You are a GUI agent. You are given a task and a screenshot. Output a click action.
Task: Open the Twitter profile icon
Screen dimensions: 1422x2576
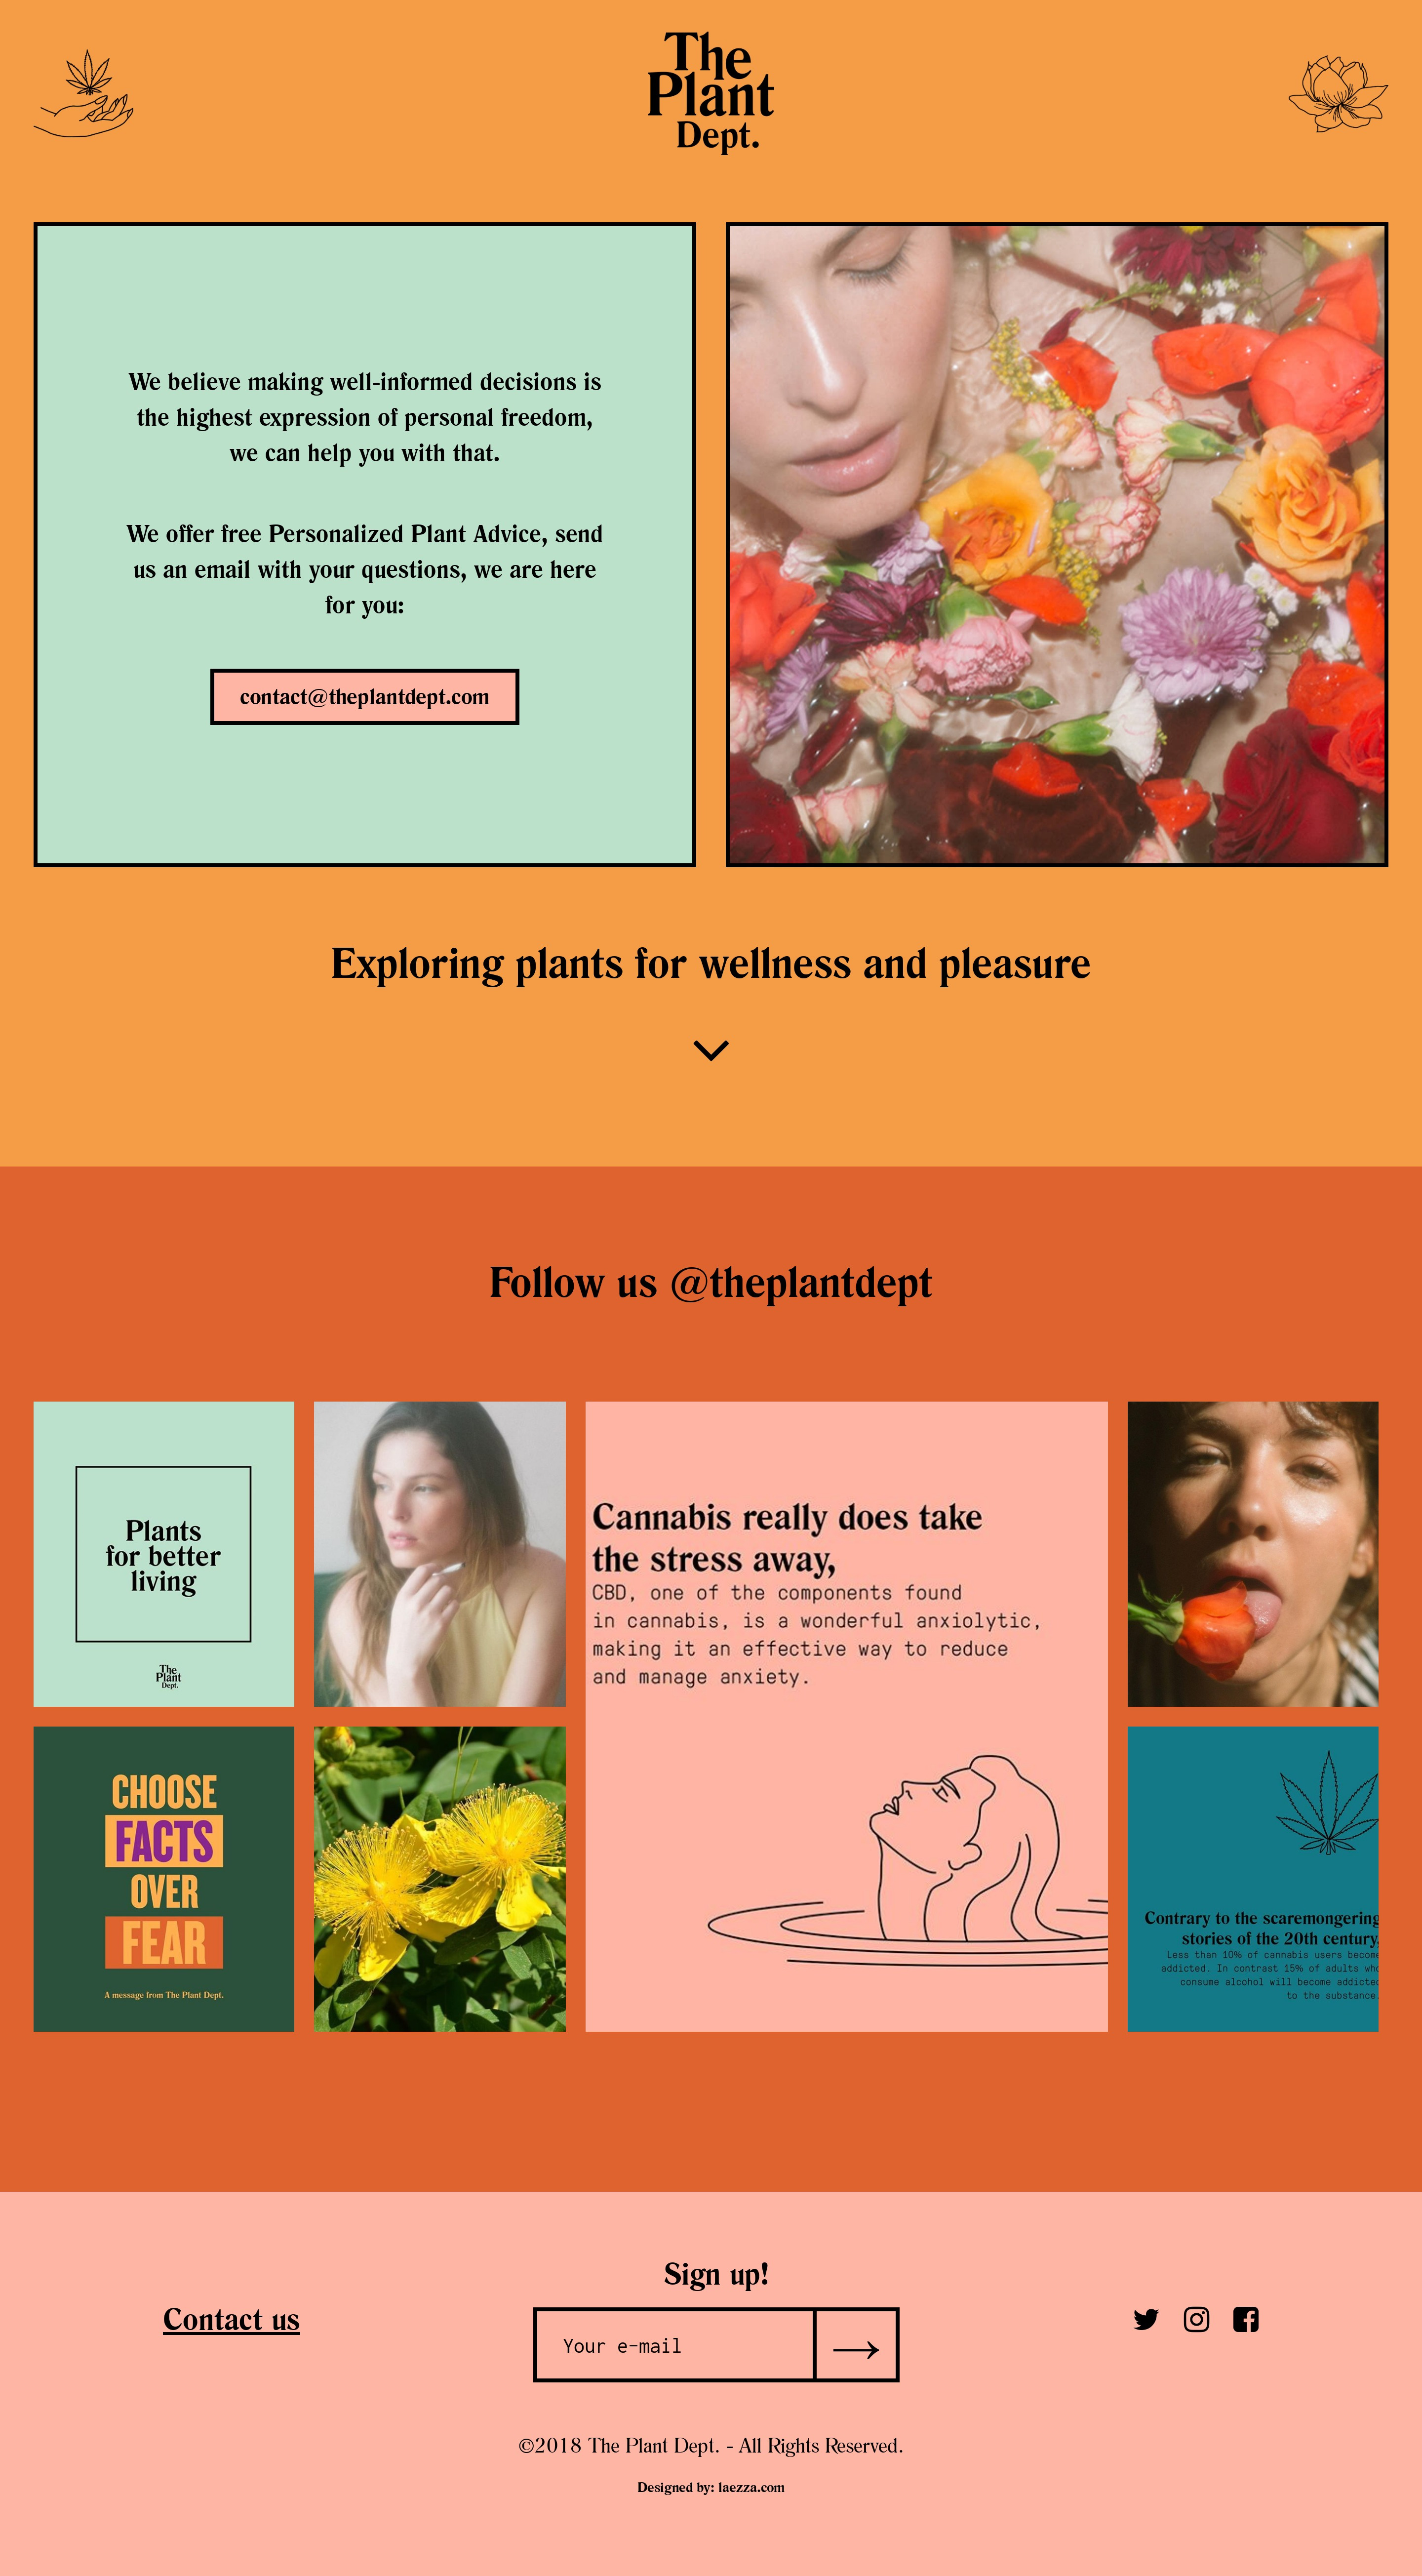[1146, 2319]
